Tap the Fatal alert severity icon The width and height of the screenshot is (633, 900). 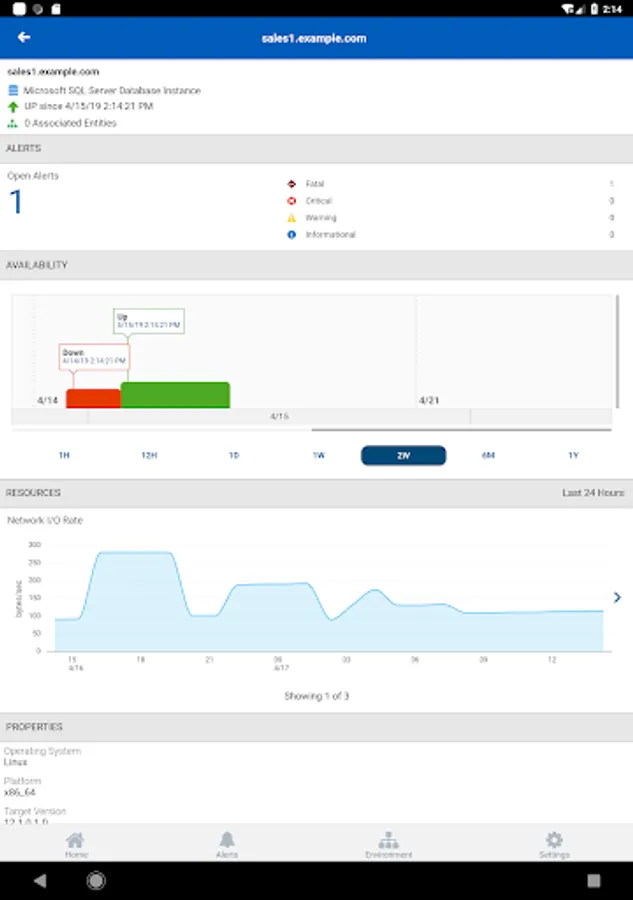tap(292, 184)
